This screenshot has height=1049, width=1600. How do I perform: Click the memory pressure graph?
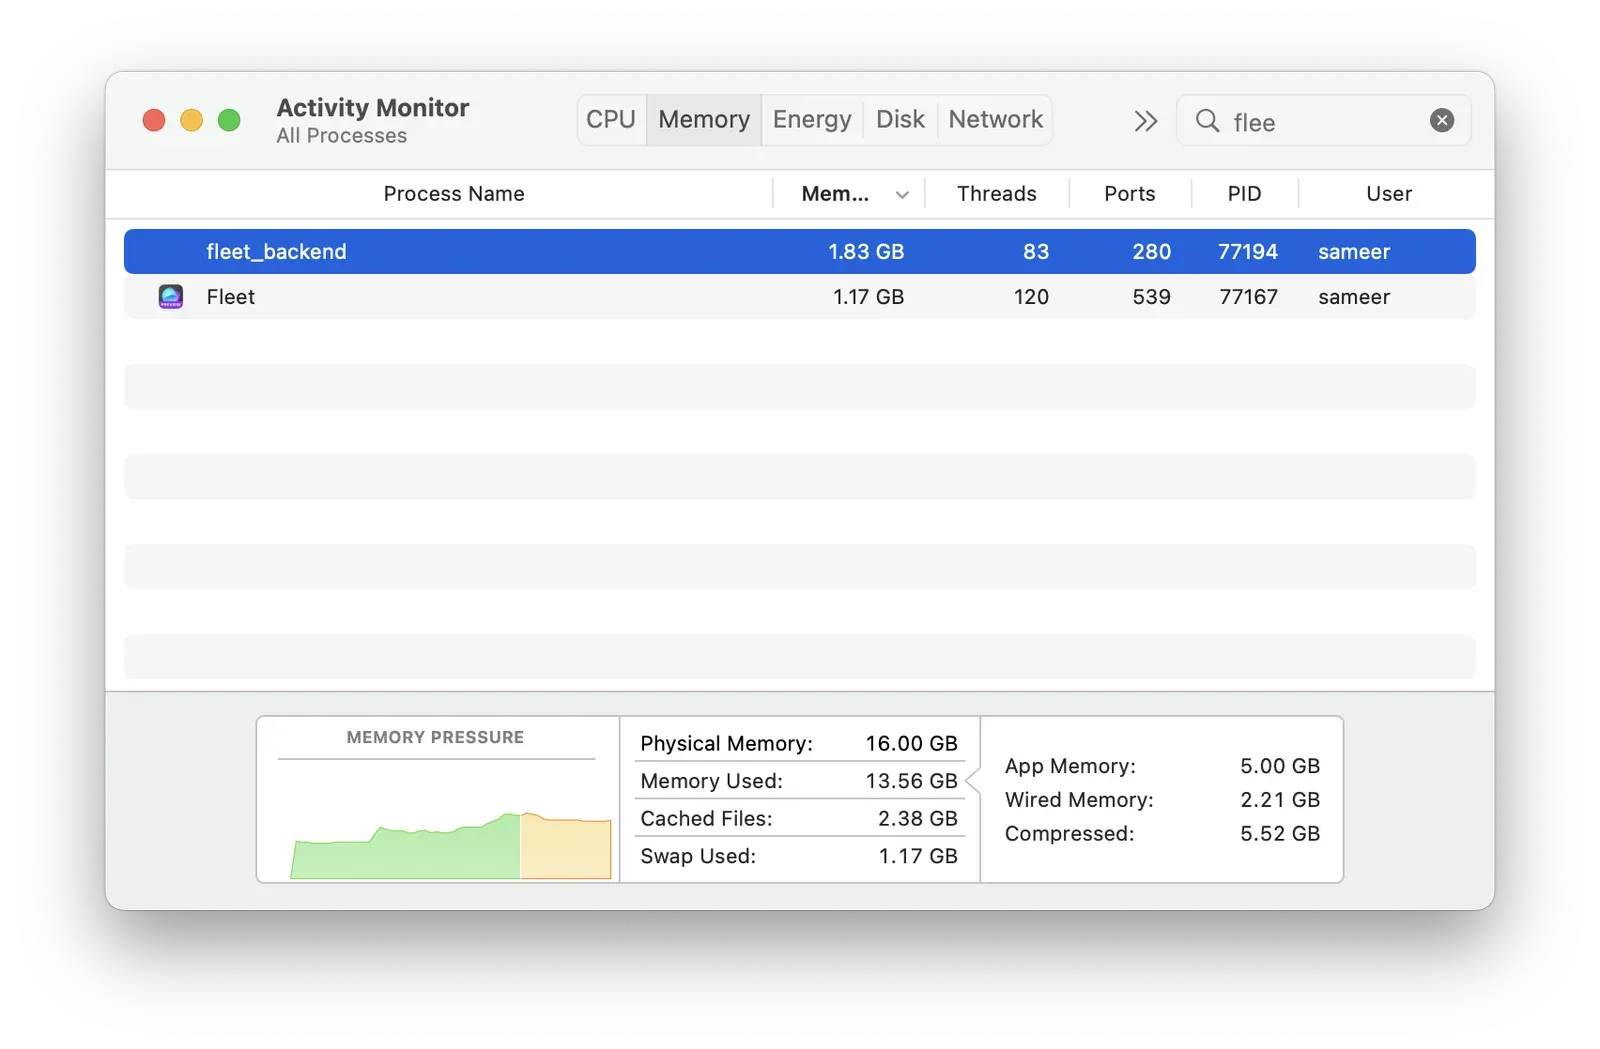click(x=451, y=845)
